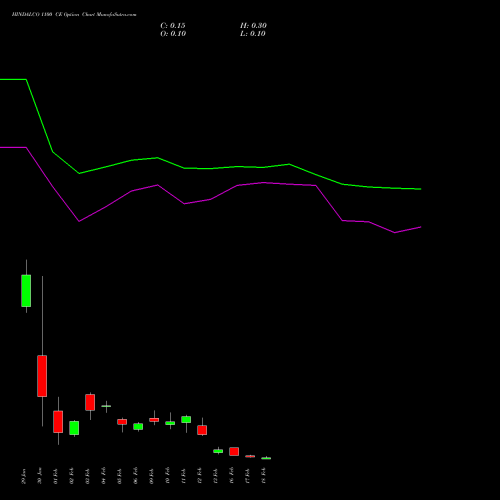500x500 pixels.
Task: Click the small green candle for 13 Feb
Action: (x=218, y=451)
